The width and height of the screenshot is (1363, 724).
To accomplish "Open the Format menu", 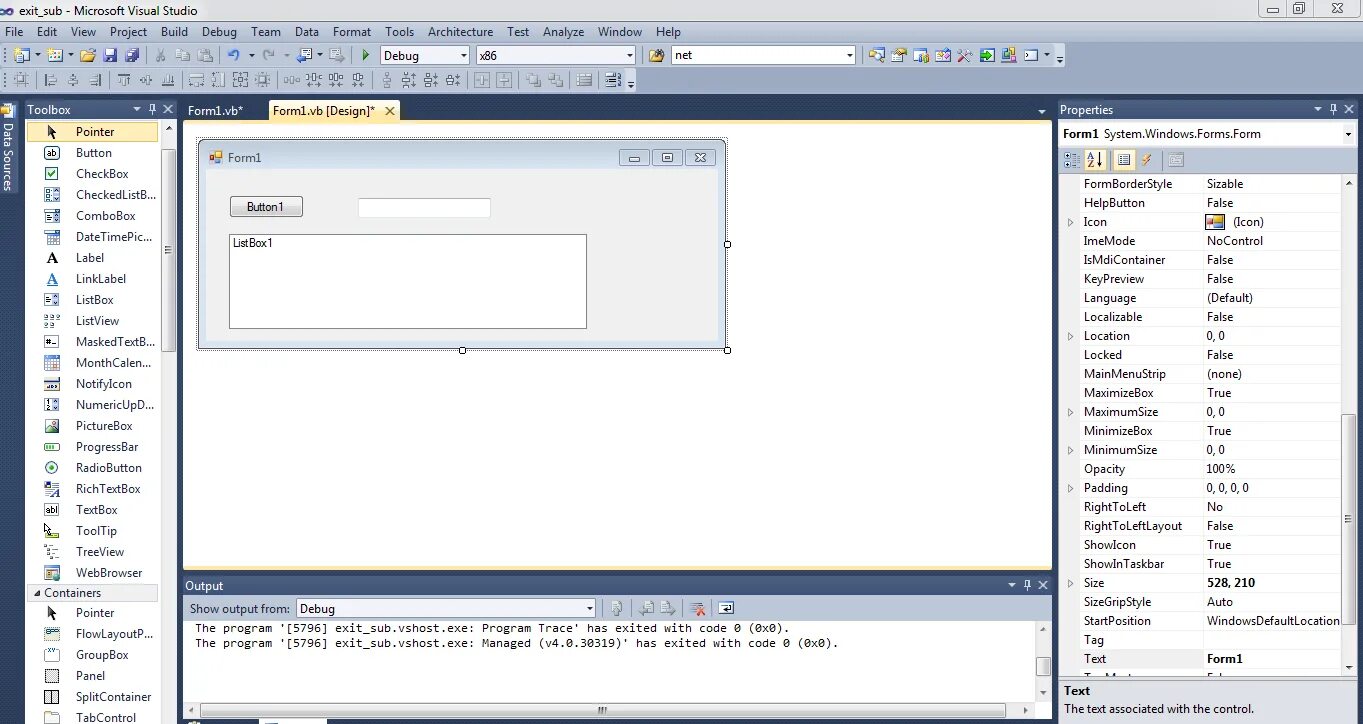I will click(352, 32).
